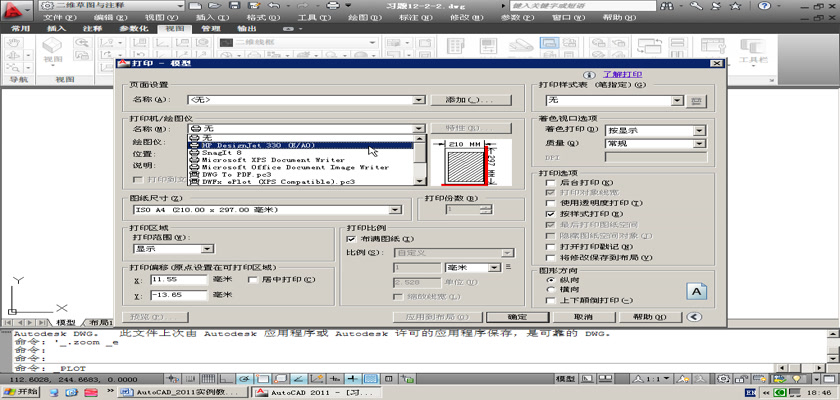Enable 使用透明度打印 checkbox
840x400 pixels.
click(x=550, y=203)
